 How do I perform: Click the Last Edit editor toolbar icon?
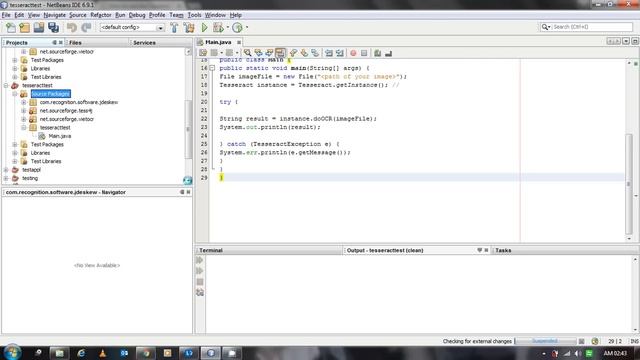click(x=203, y=53)
